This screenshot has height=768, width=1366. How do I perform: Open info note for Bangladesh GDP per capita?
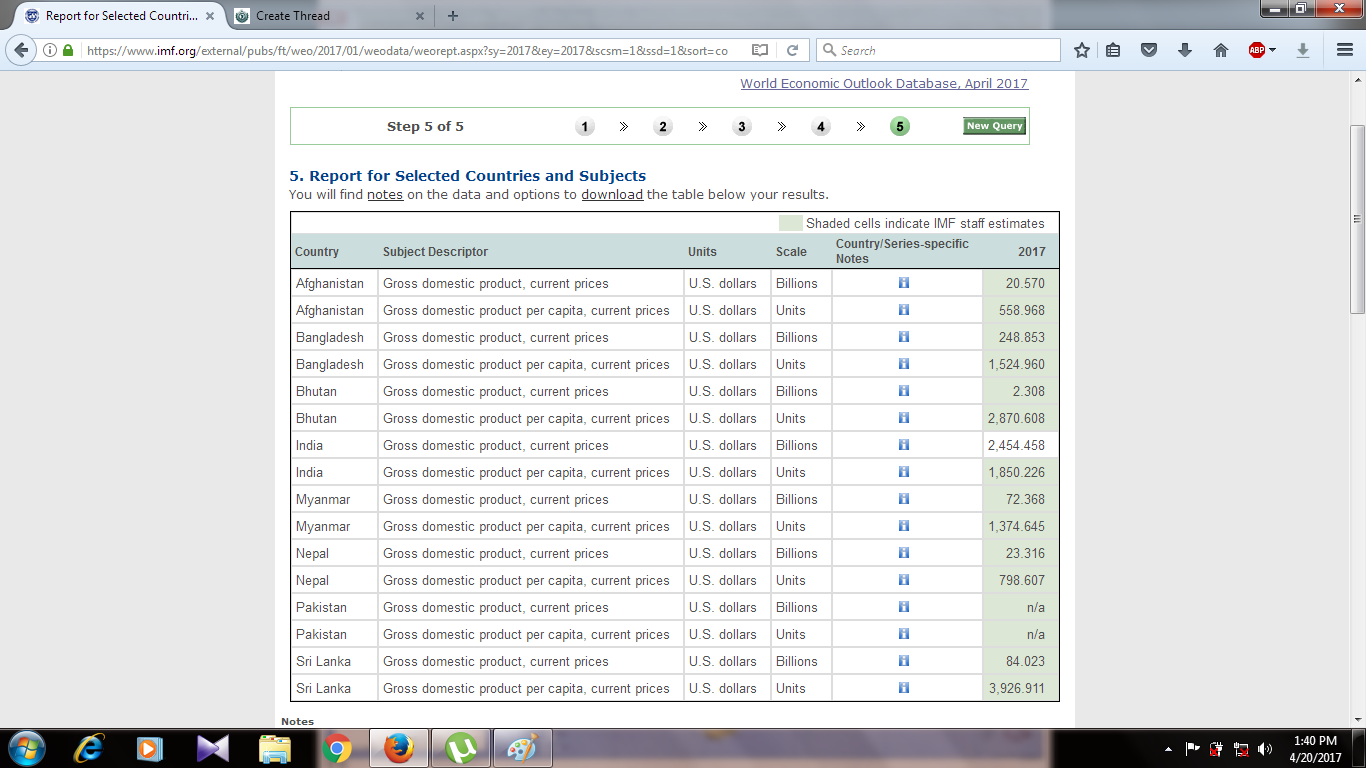pos(904,364)
